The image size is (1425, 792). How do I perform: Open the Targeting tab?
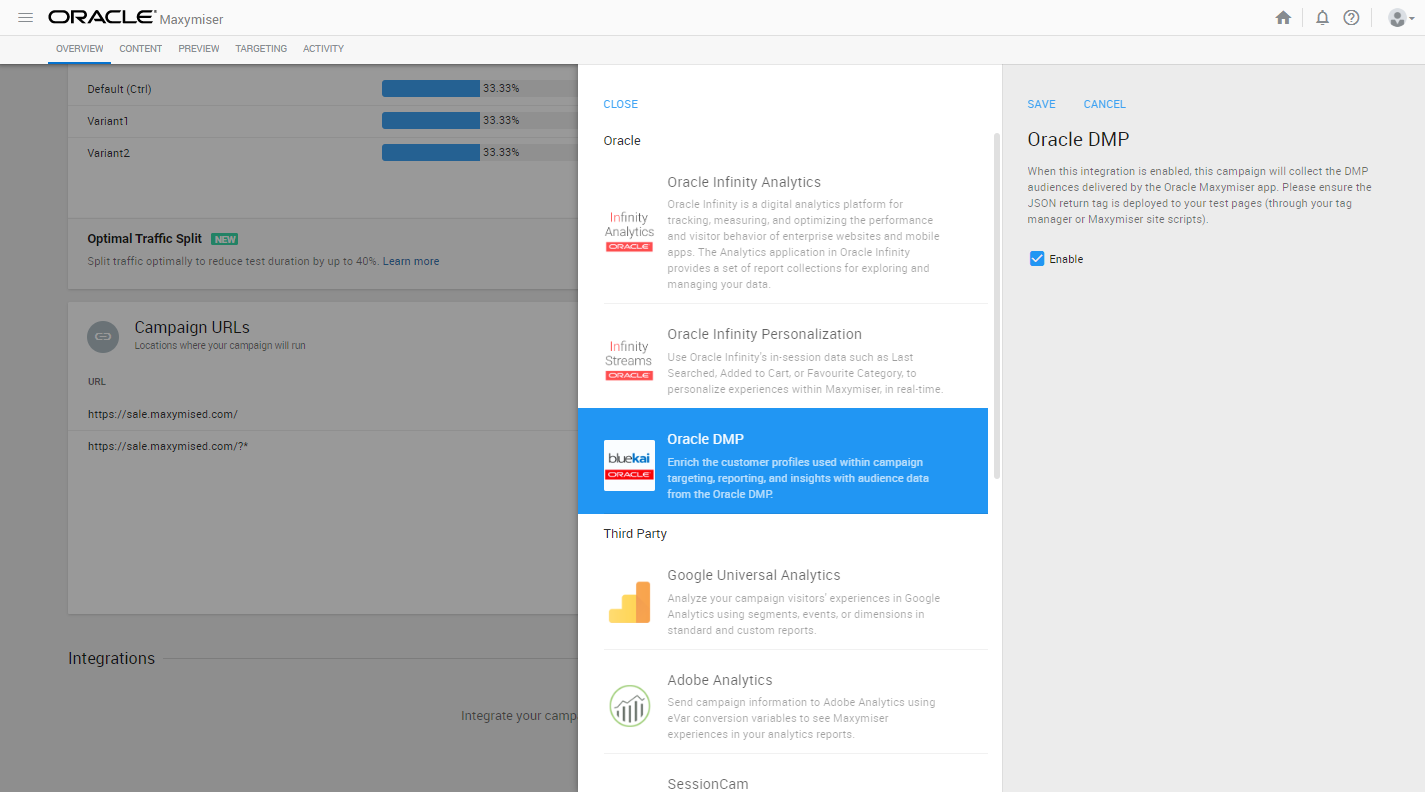point(261,49)
